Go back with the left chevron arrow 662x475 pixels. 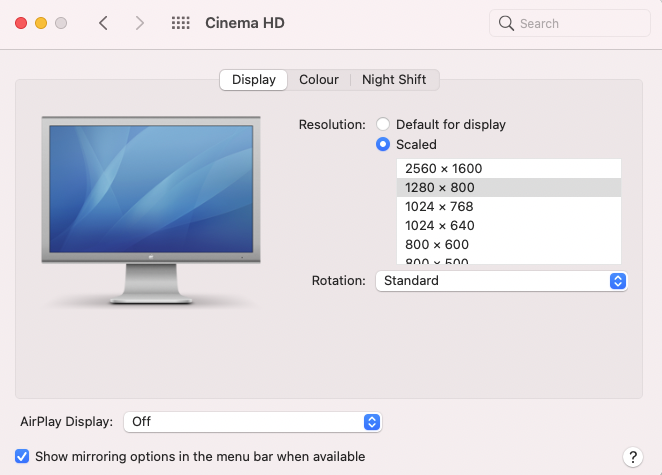(103, 23)
